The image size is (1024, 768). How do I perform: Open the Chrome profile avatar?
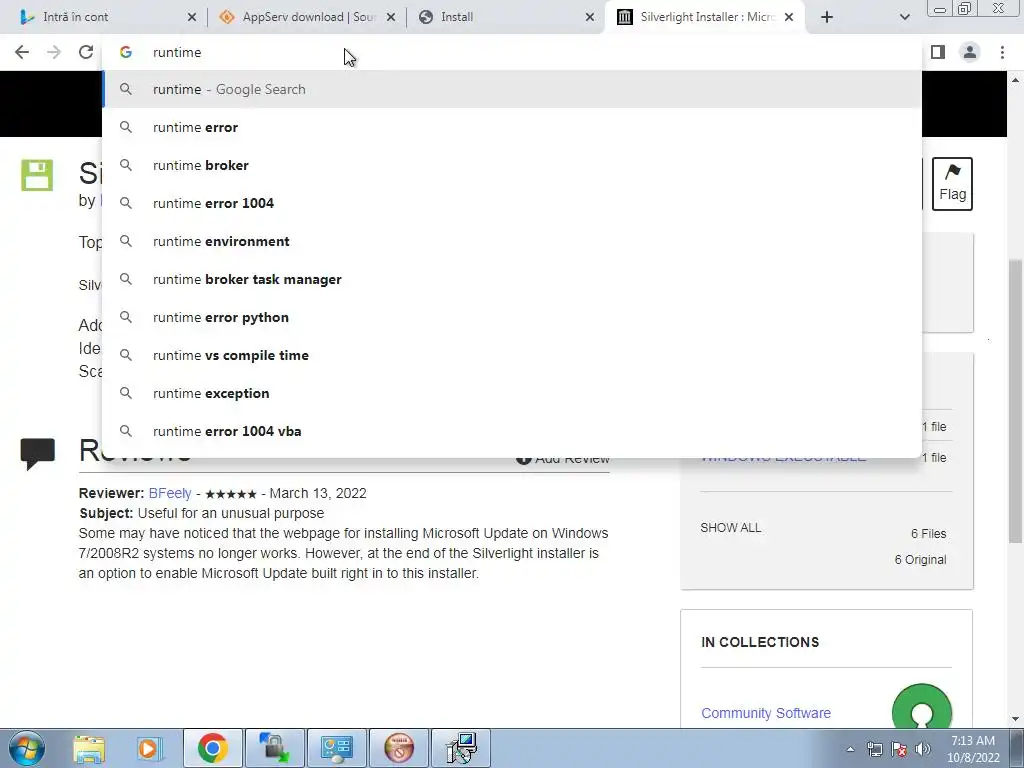[970, 52]
